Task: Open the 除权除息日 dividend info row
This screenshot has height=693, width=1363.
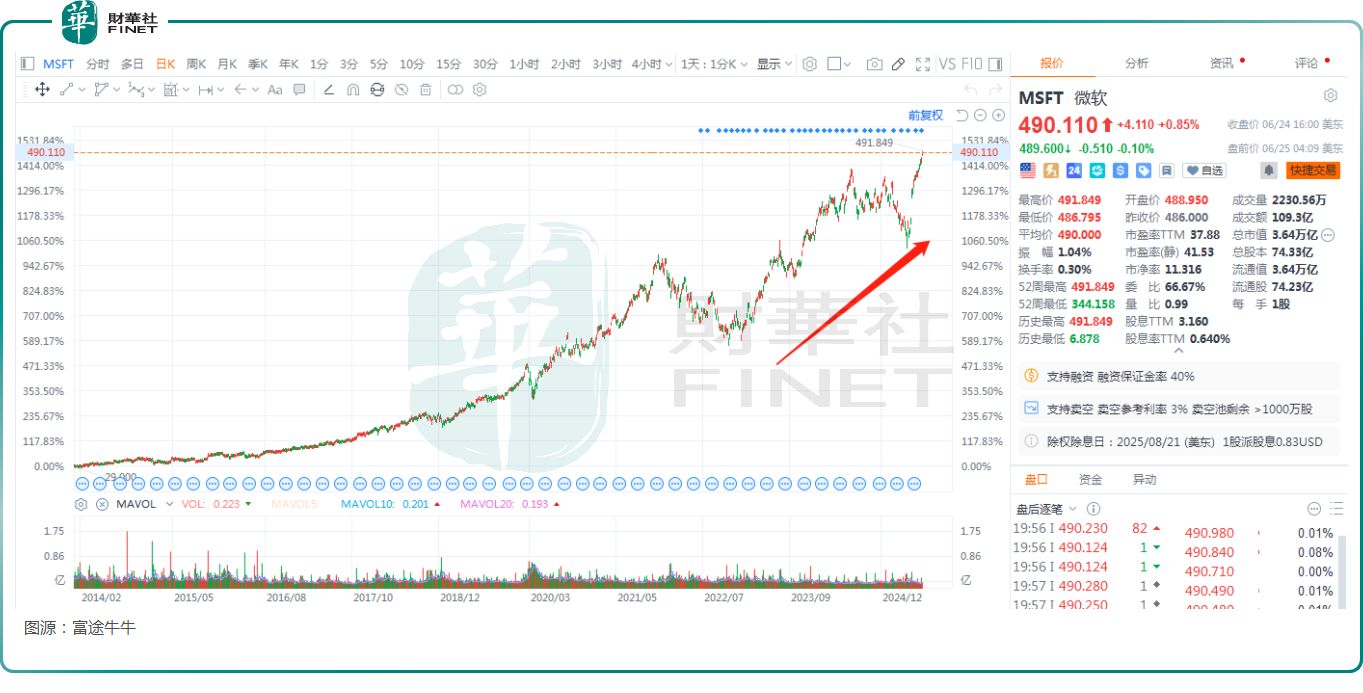Action: pos(1179,441)
